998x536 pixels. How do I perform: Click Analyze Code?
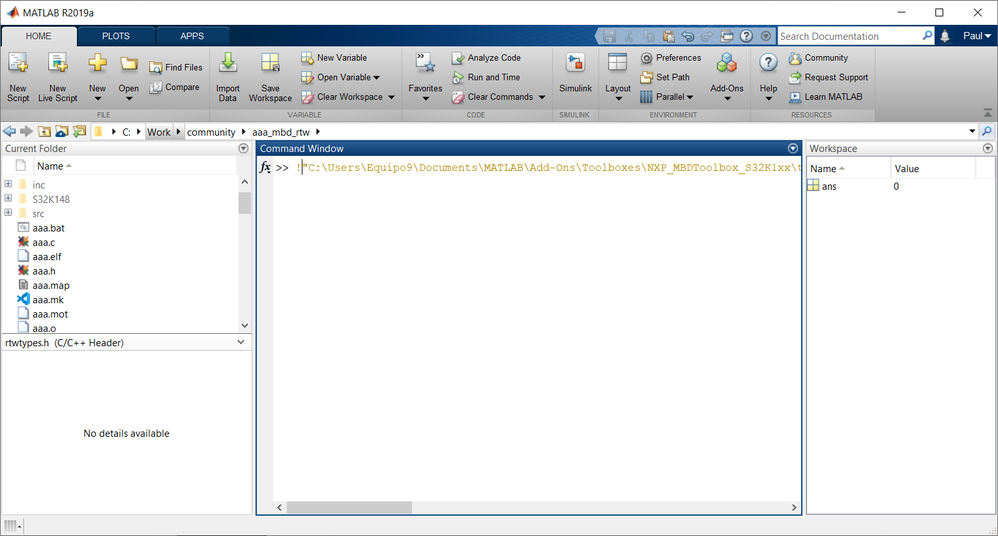coord(486,57)
